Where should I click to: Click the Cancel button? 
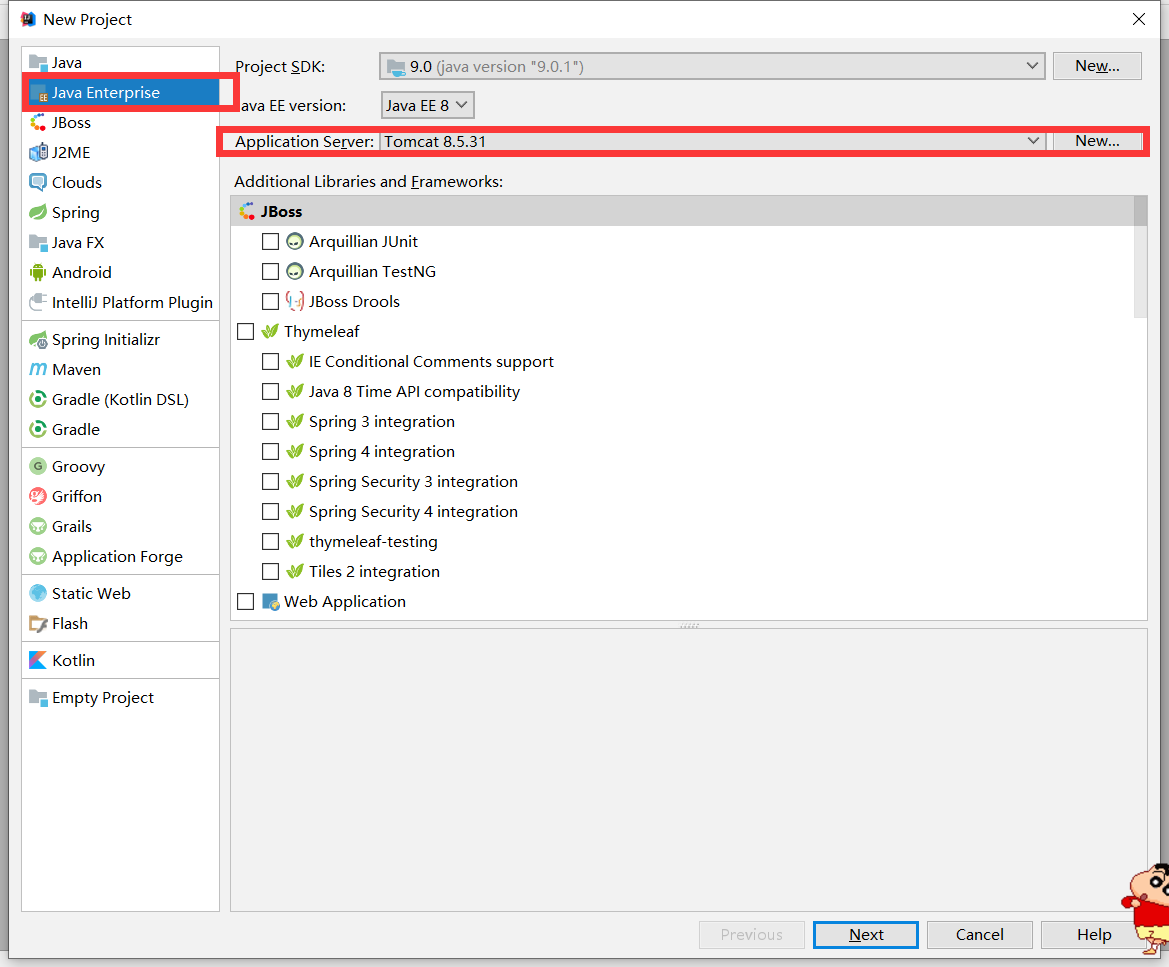pos(980,935)
